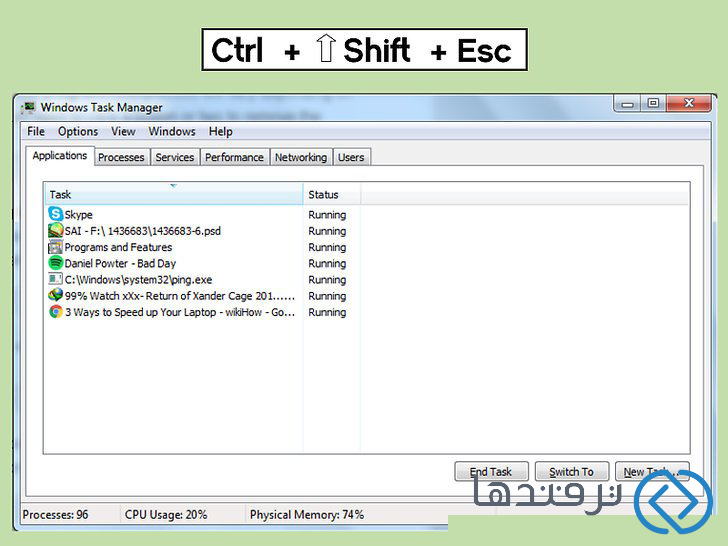Click Physical Memory: 74% in status bar

(307, 514)
